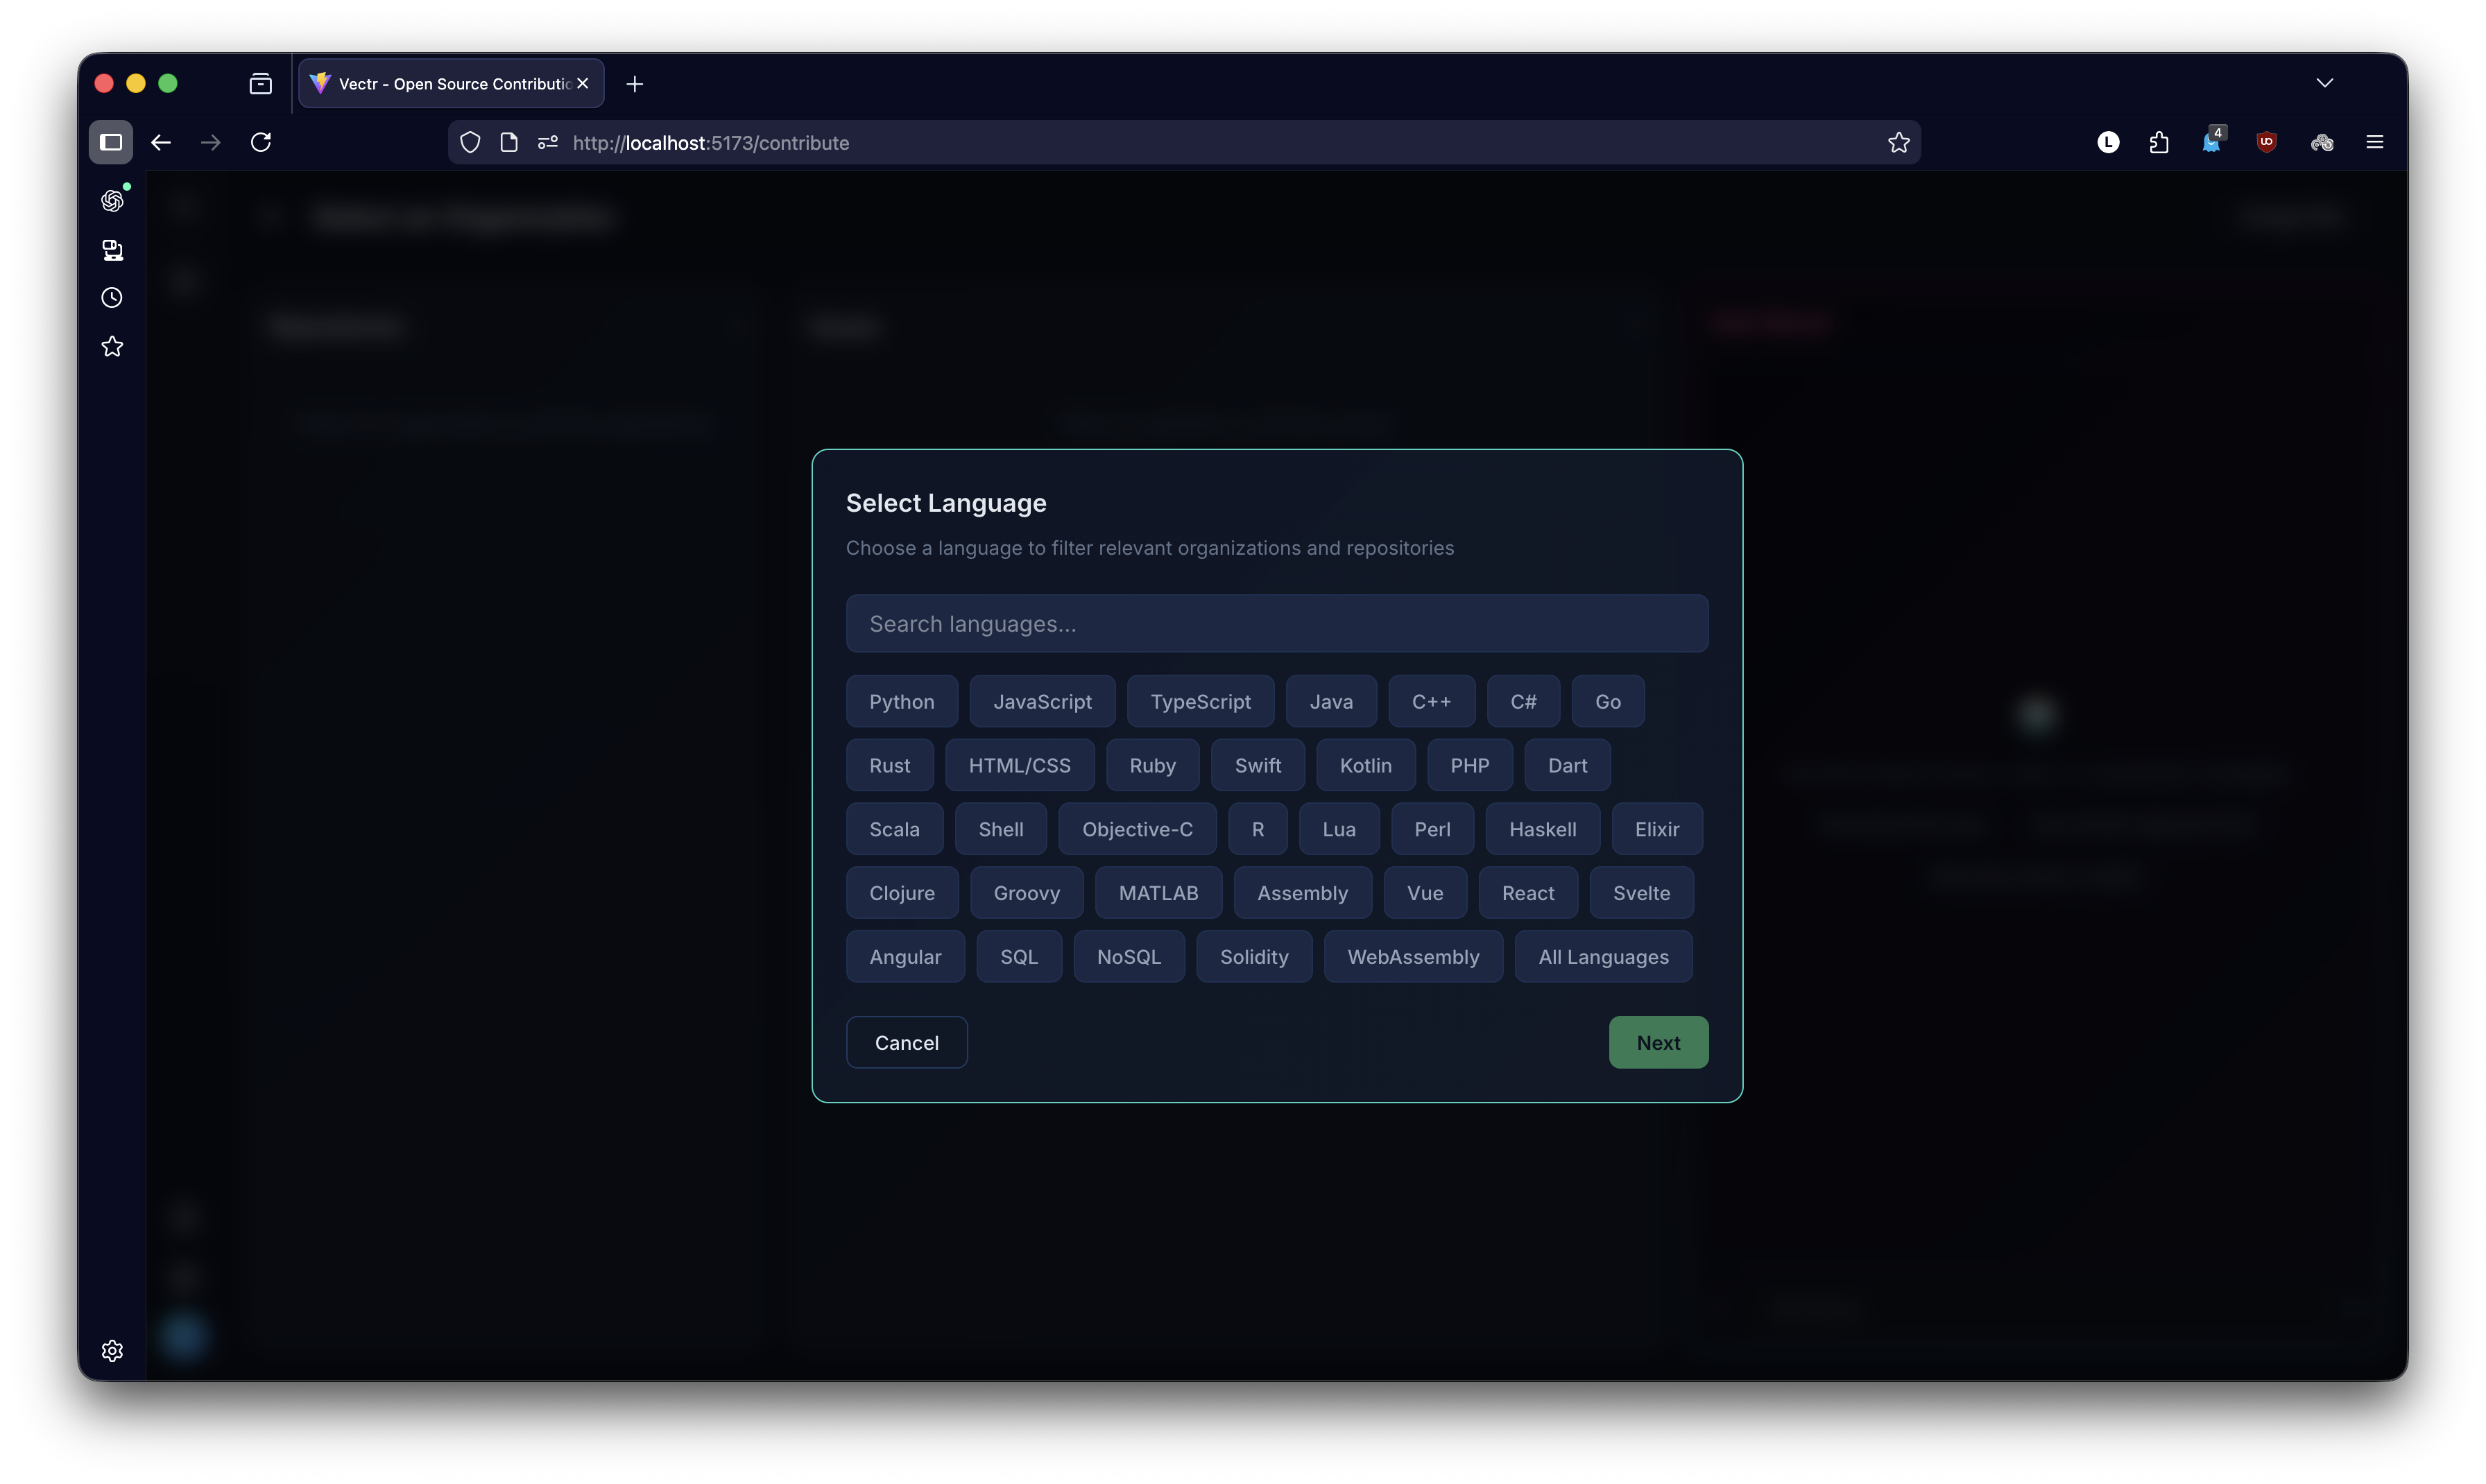This screenshot has height=1484, width=2486.
Task: Select the Python language chip
Action: pos(901,702)
